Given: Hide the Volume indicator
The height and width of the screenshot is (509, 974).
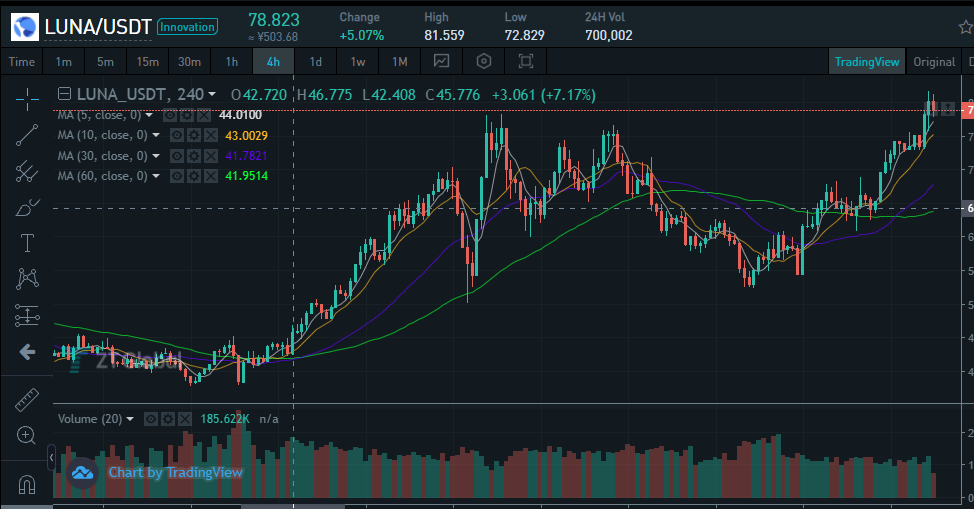Looking at the screenshot, I should click(x=151, y=420).
